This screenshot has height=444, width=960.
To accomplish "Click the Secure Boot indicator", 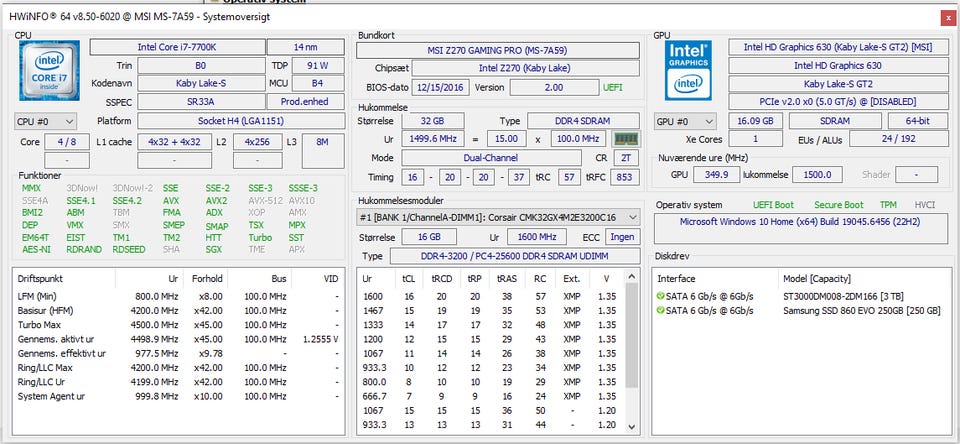I will tap(839, 205).
